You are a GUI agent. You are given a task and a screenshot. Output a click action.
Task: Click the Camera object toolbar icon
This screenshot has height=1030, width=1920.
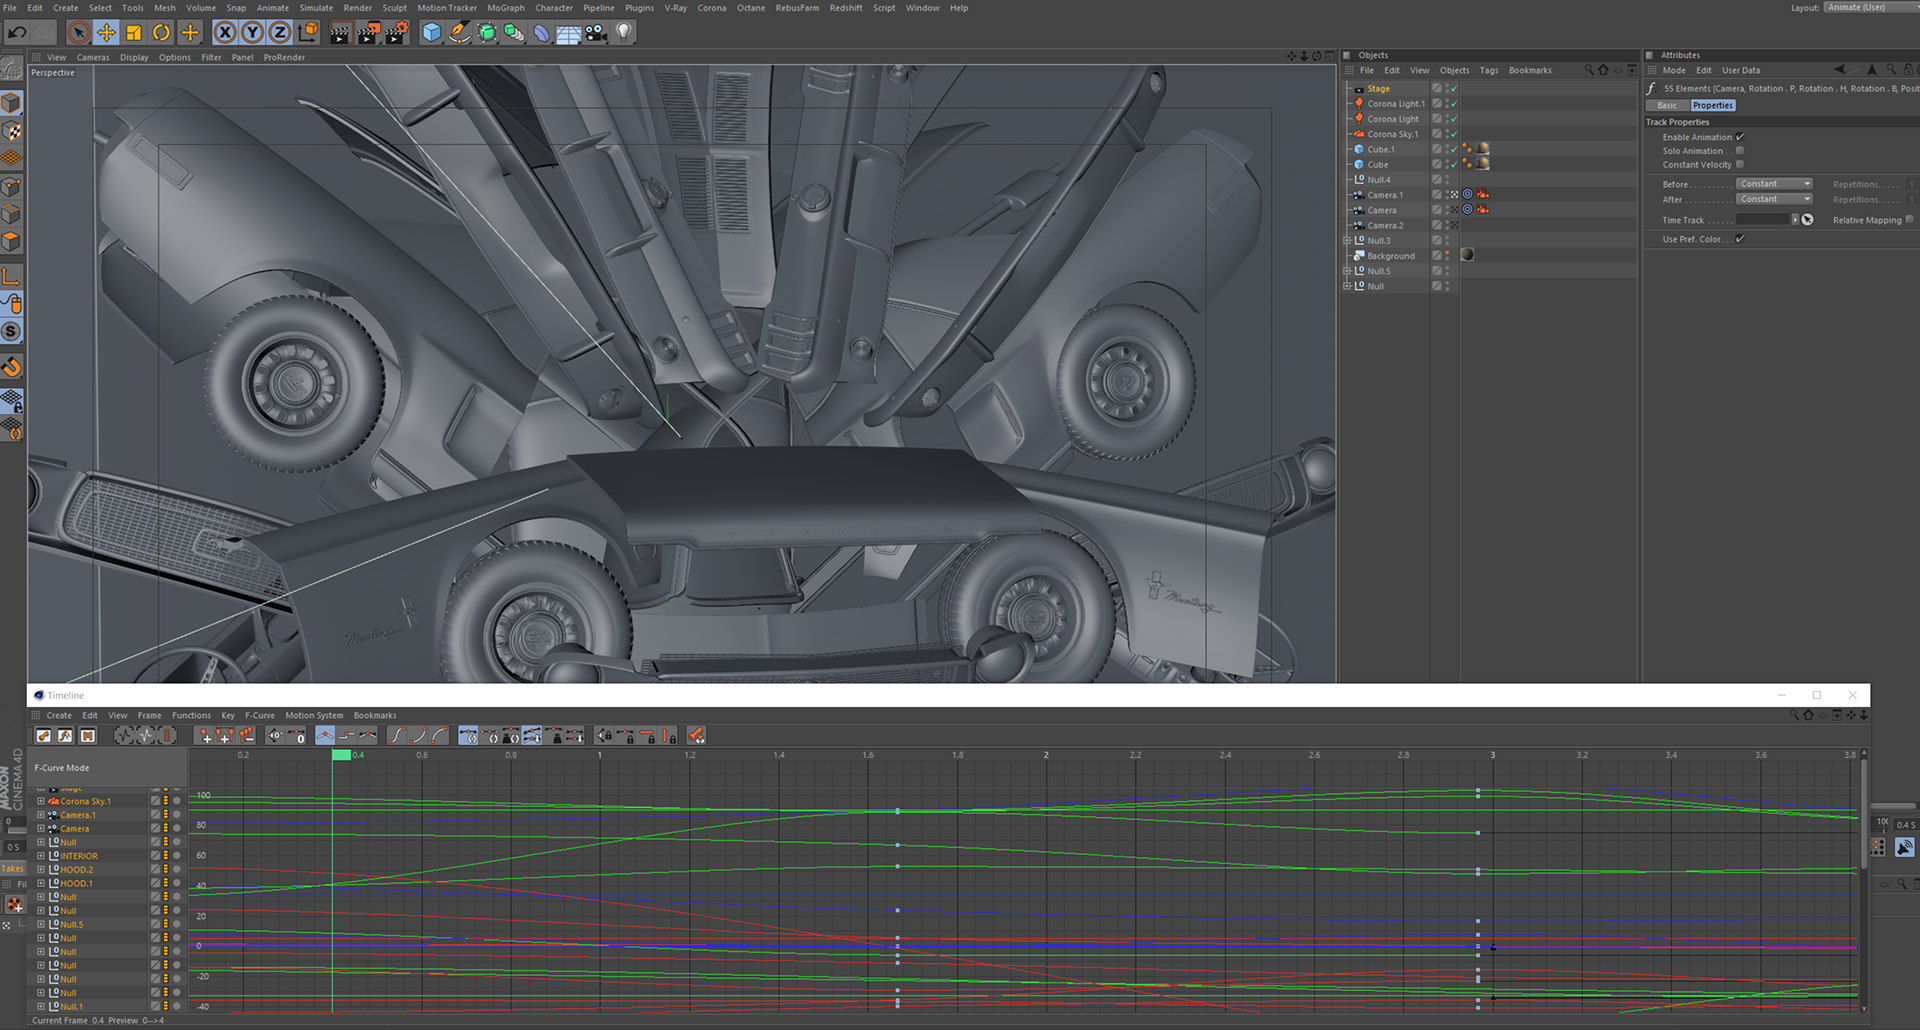coord(596,33)
